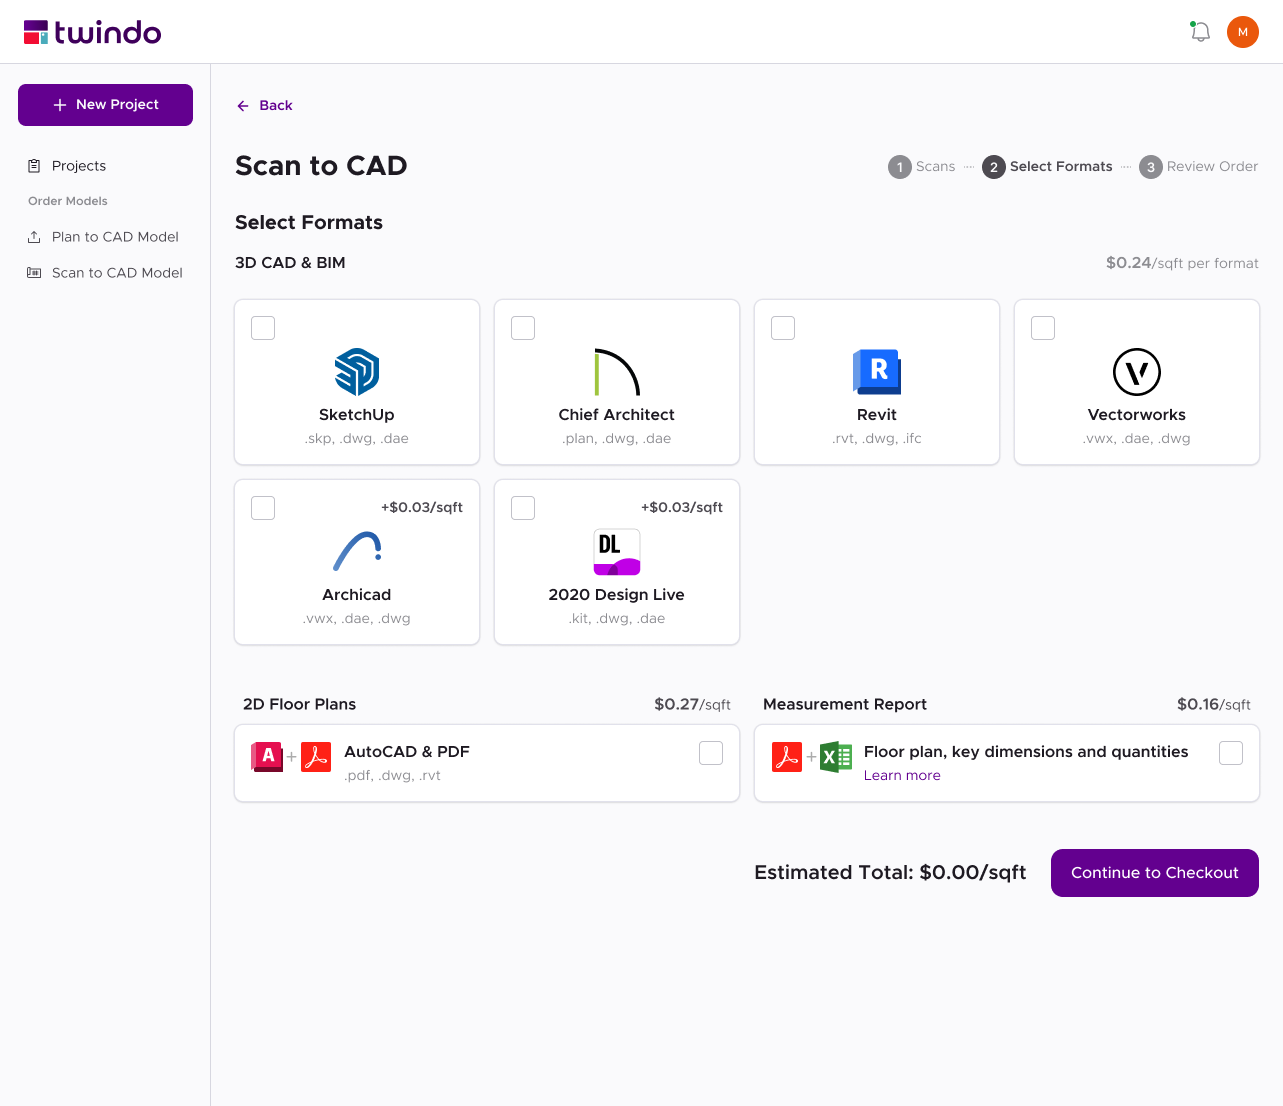The height and width of the screenshot is (1106, 1283).
Task: Check the SketchUp format checkbox
Action: [x=263, y=328]
